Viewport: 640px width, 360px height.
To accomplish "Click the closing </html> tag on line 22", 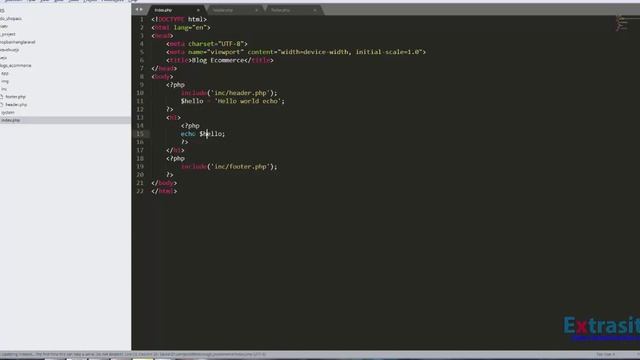I will pos(164,191).
